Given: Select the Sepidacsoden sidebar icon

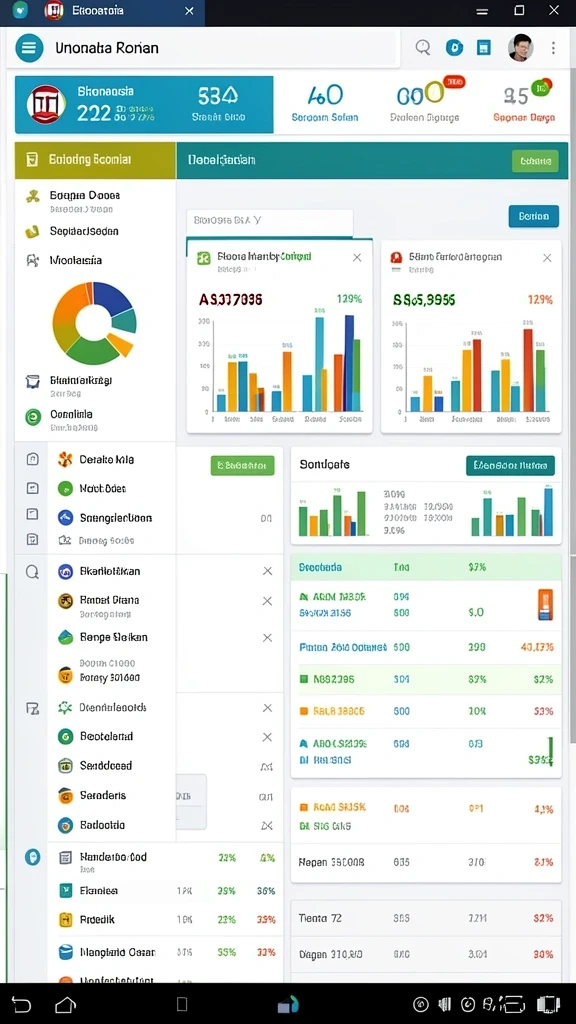Looking at the screenshot, I should (x=31, y=231).
